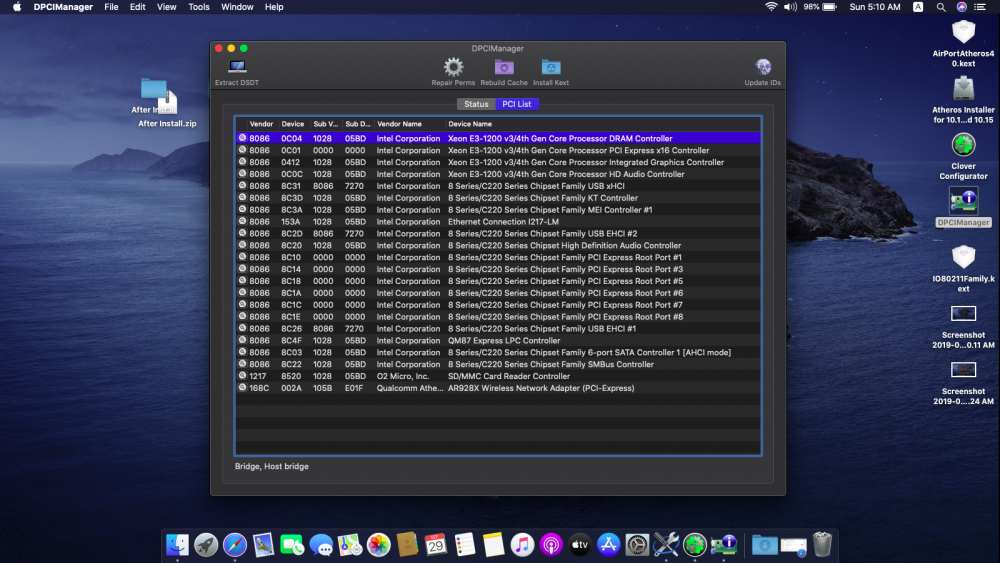Image resolution: width=1000 pixels, height=563 pixels.
Task: Select the Atheros Installer desktop icon
Action: (x=963, y=99)
